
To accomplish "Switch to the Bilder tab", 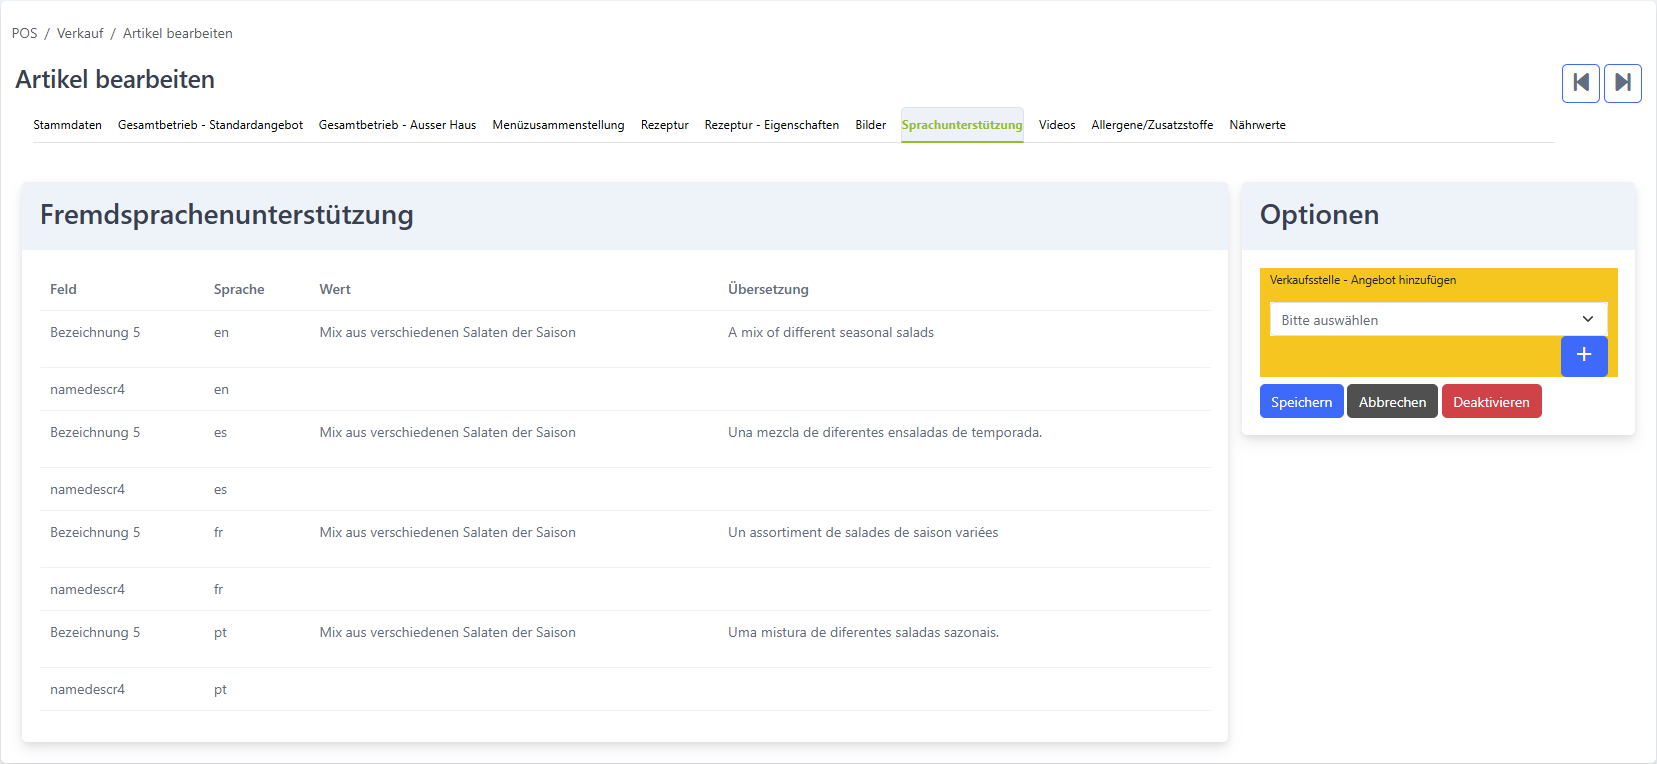I will [870, 125].
